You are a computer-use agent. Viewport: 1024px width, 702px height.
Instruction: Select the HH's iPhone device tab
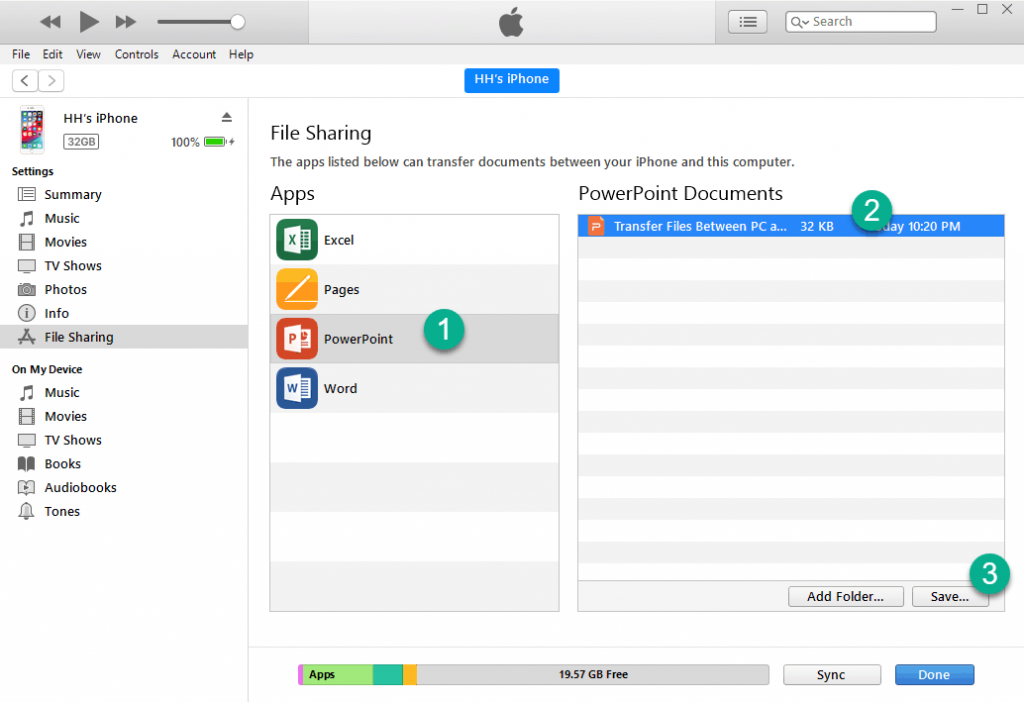tap(511, 80)
